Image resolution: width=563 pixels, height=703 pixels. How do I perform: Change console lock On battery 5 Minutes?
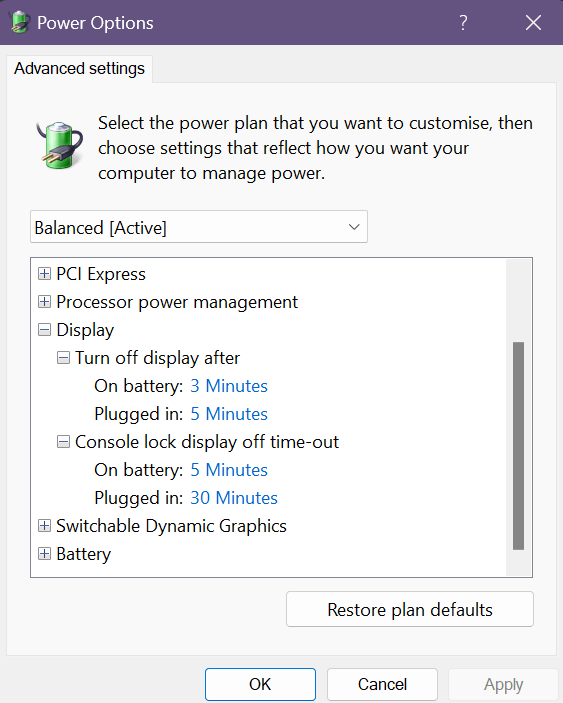coord(229,470)
